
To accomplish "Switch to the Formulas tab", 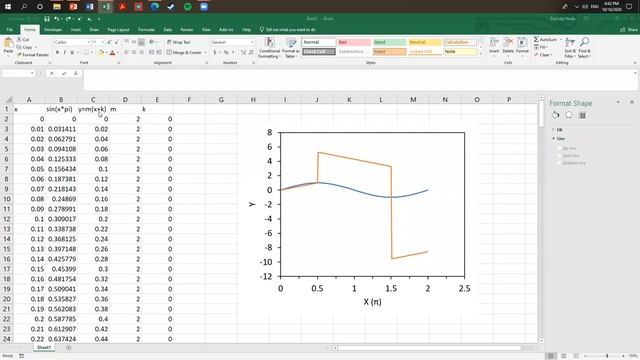I will tap(146, 30).
